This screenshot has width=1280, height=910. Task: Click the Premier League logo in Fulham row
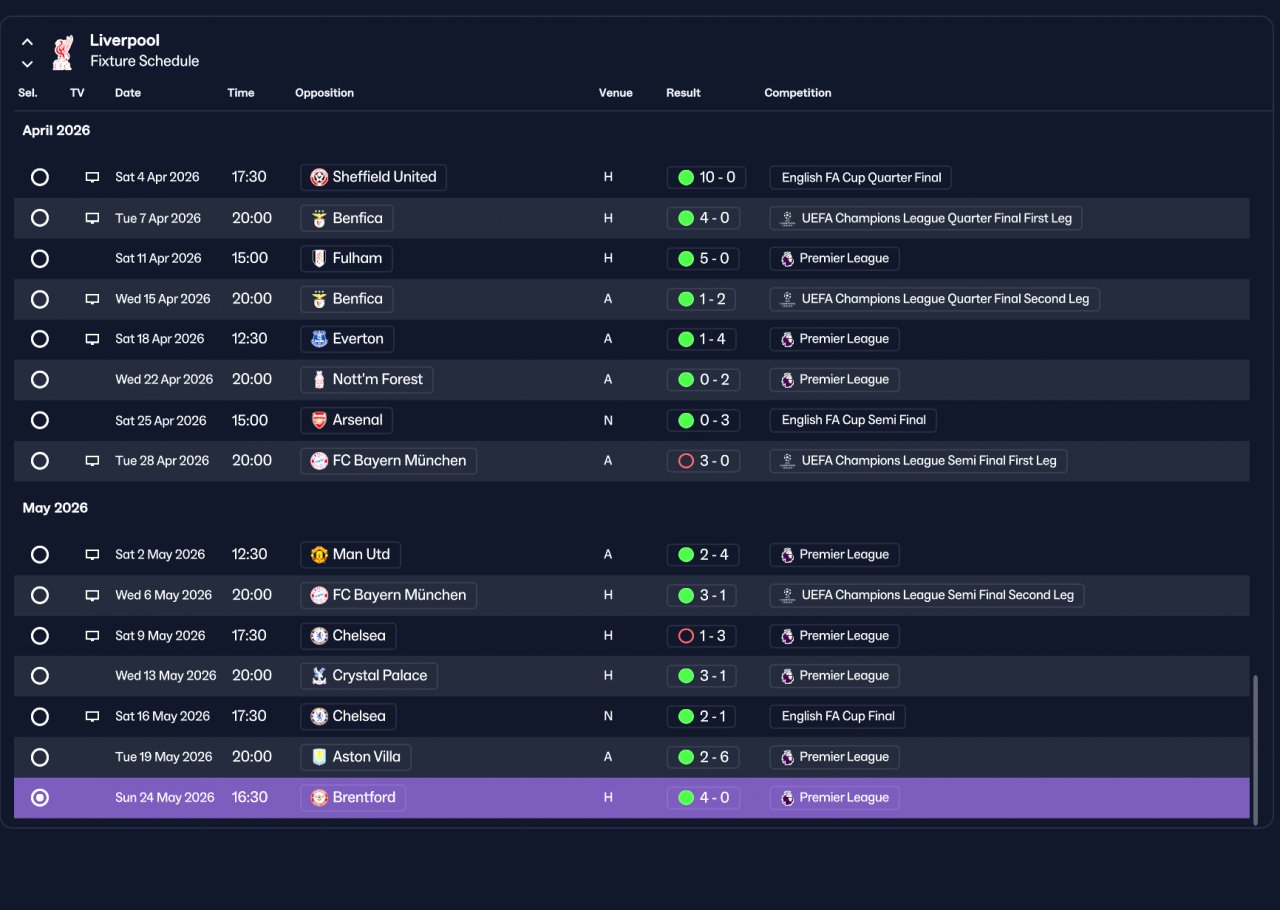point(788,258)
